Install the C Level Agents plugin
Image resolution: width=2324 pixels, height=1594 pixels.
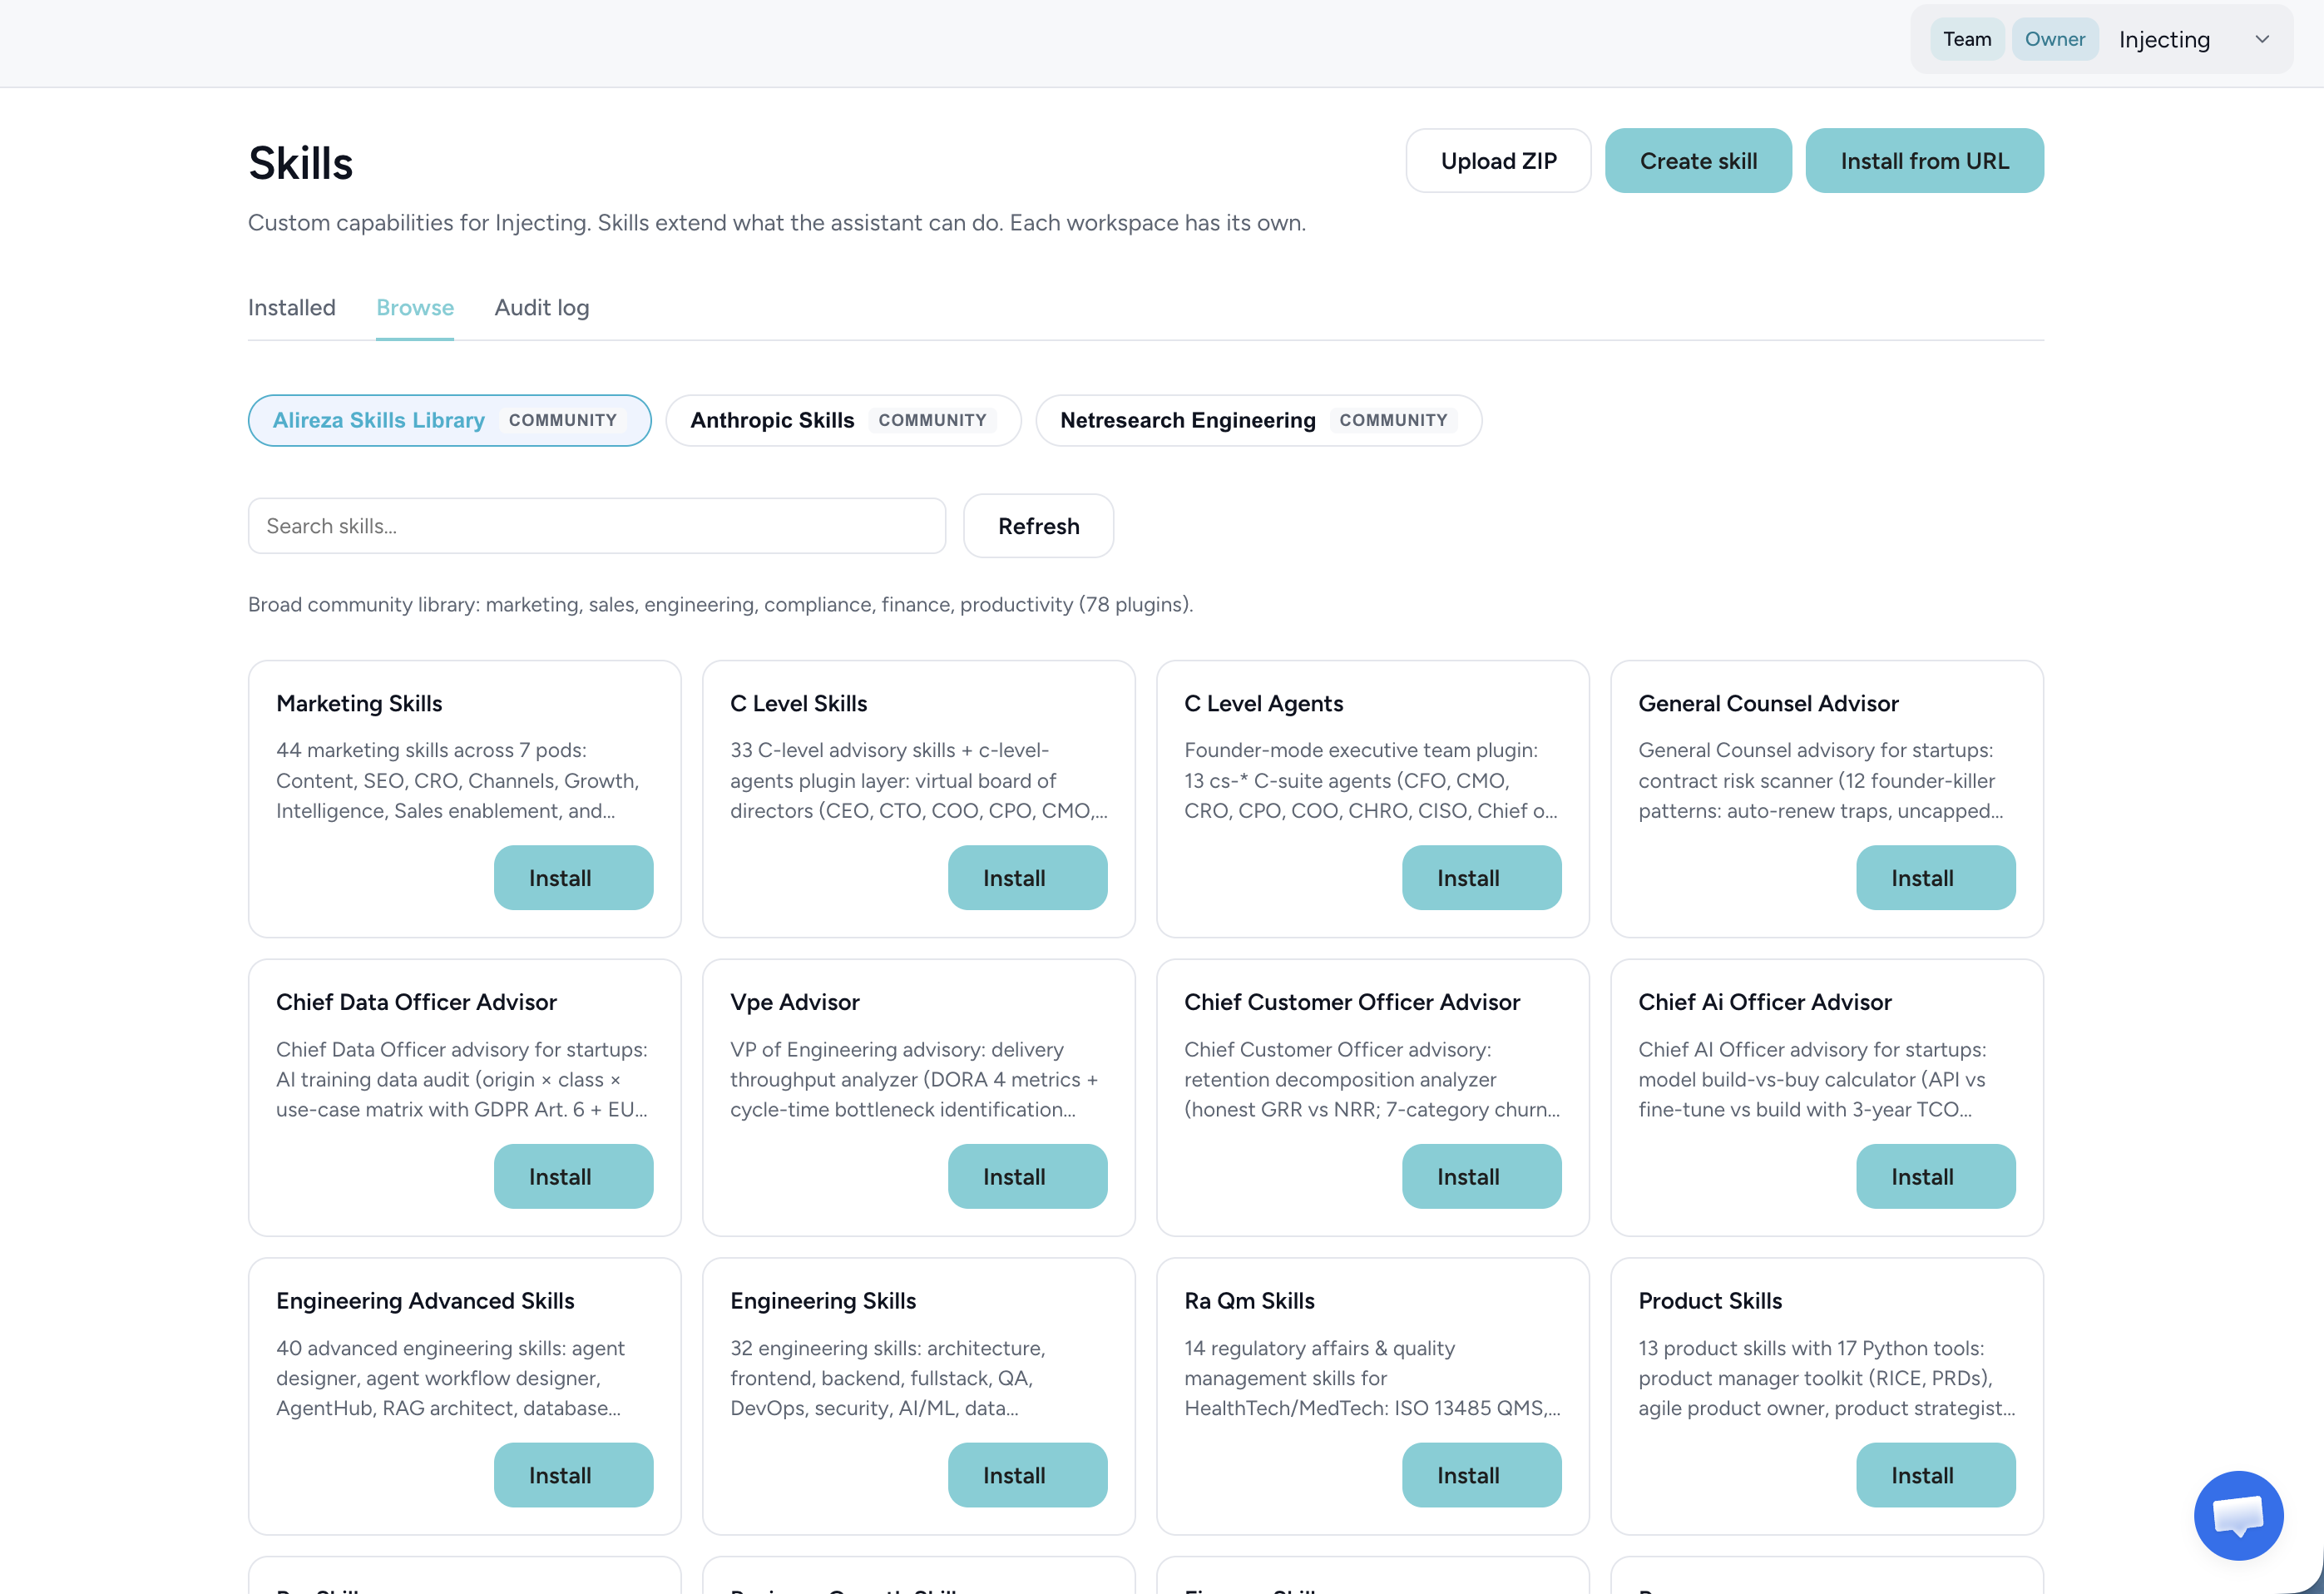[x=1481, y=877]
